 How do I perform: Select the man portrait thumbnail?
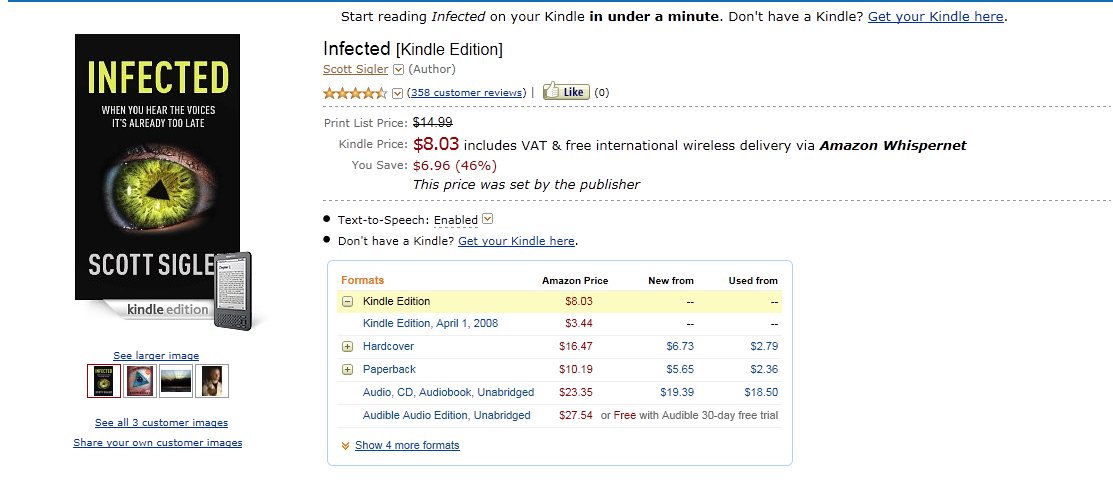tap(212, 381)
